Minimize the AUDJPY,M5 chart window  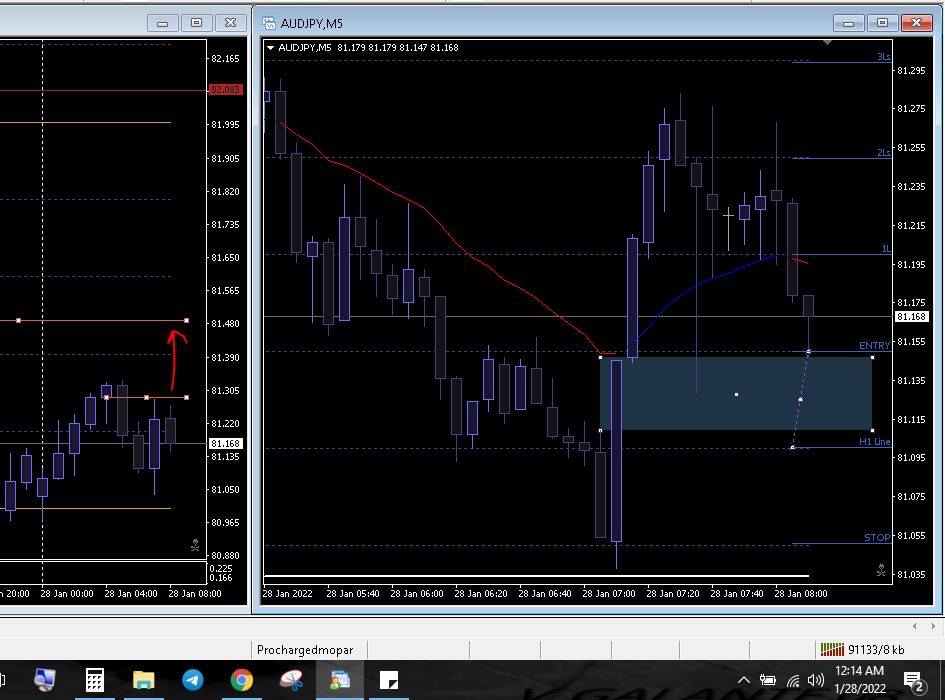coord(849,23)
